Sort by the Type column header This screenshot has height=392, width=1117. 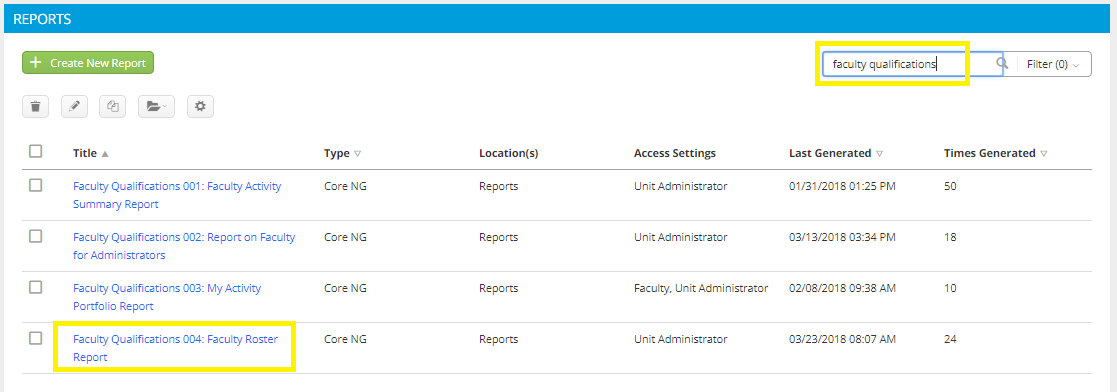click(x=343, y=153)
